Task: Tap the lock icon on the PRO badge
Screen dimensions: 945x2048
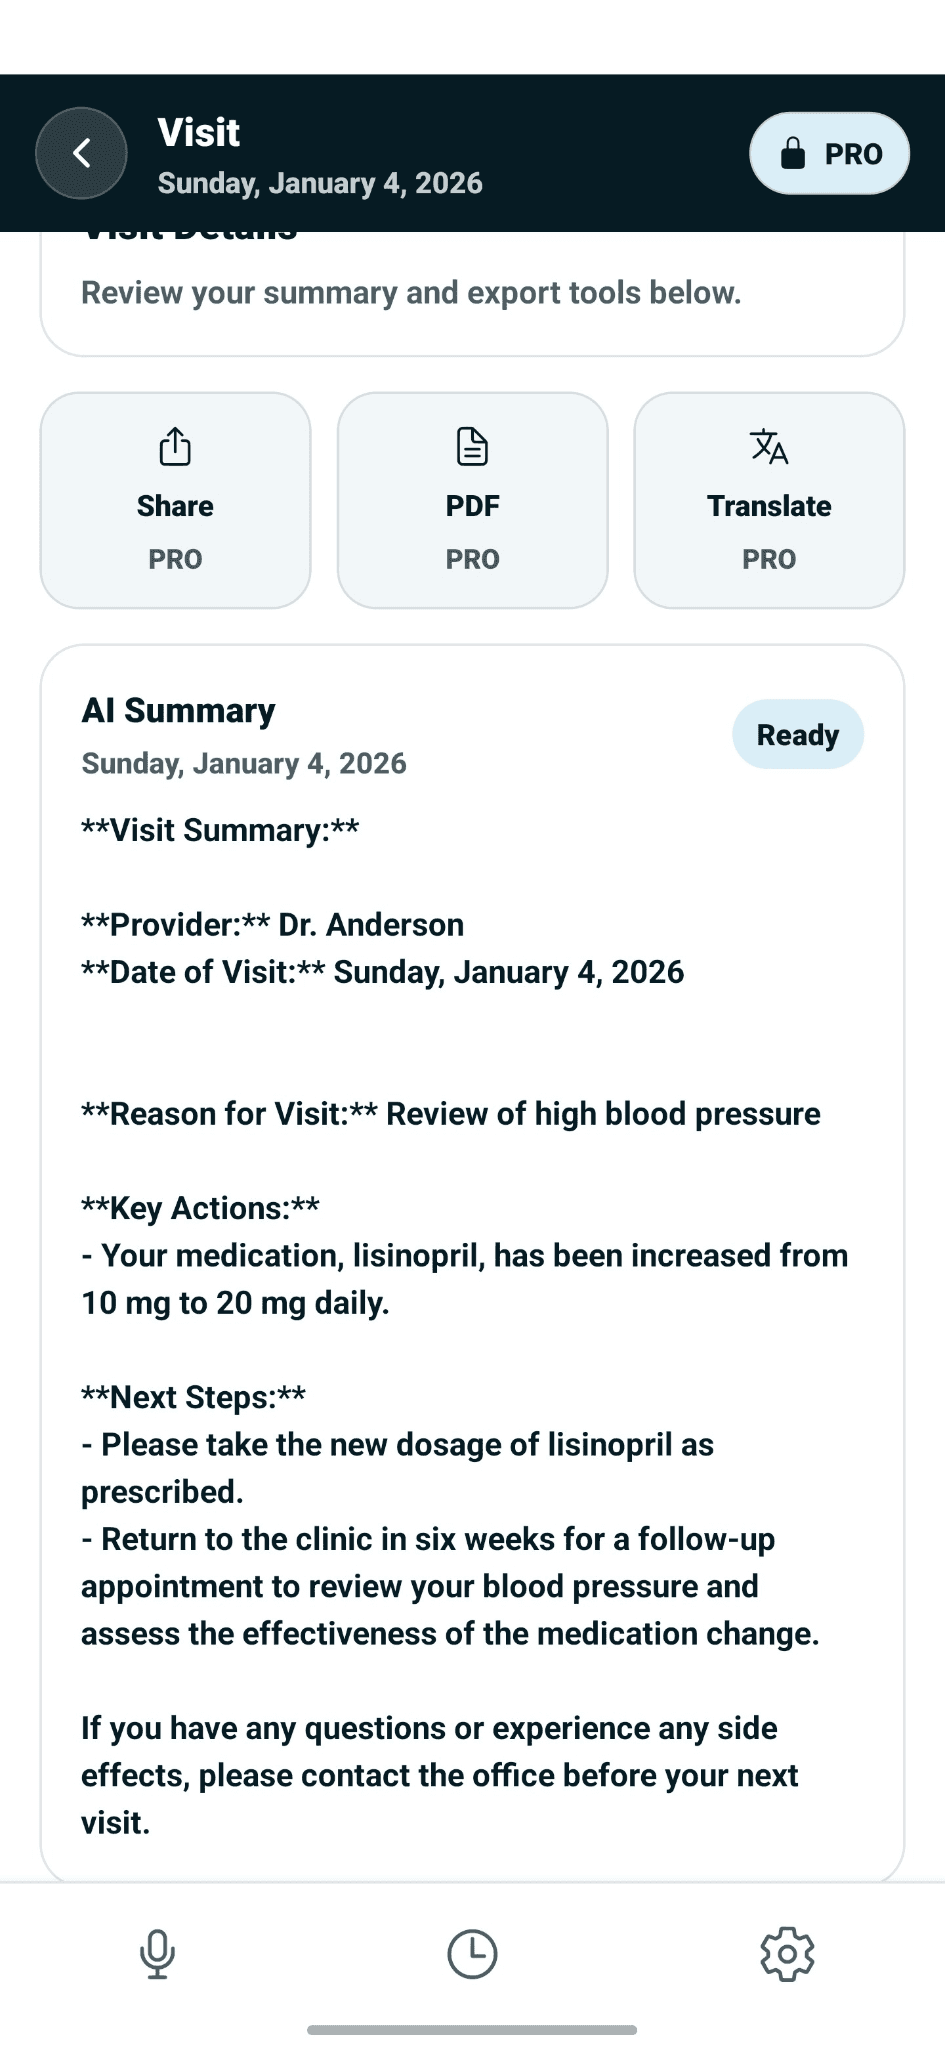Action: coord(791,152)
